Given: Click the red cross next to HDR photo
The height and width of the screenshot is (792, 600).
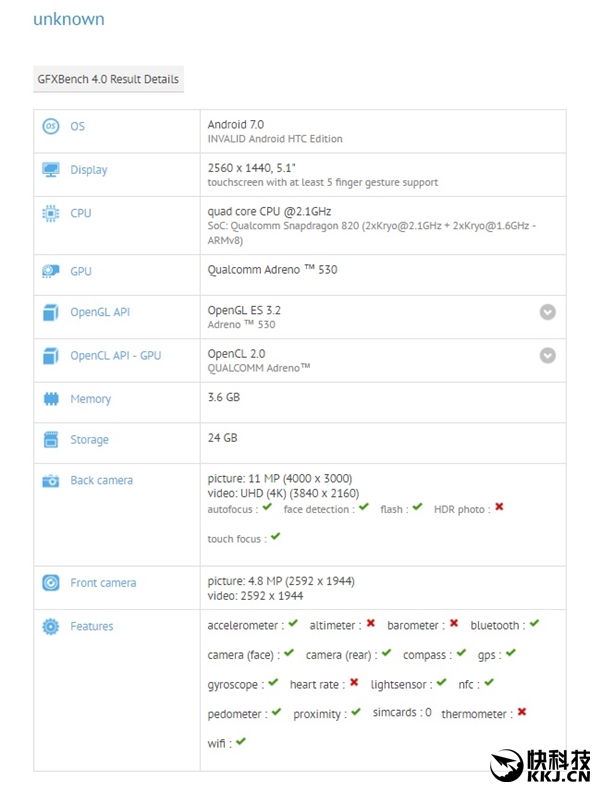Looking at the screenshot, I should click(x=499, y=508).
